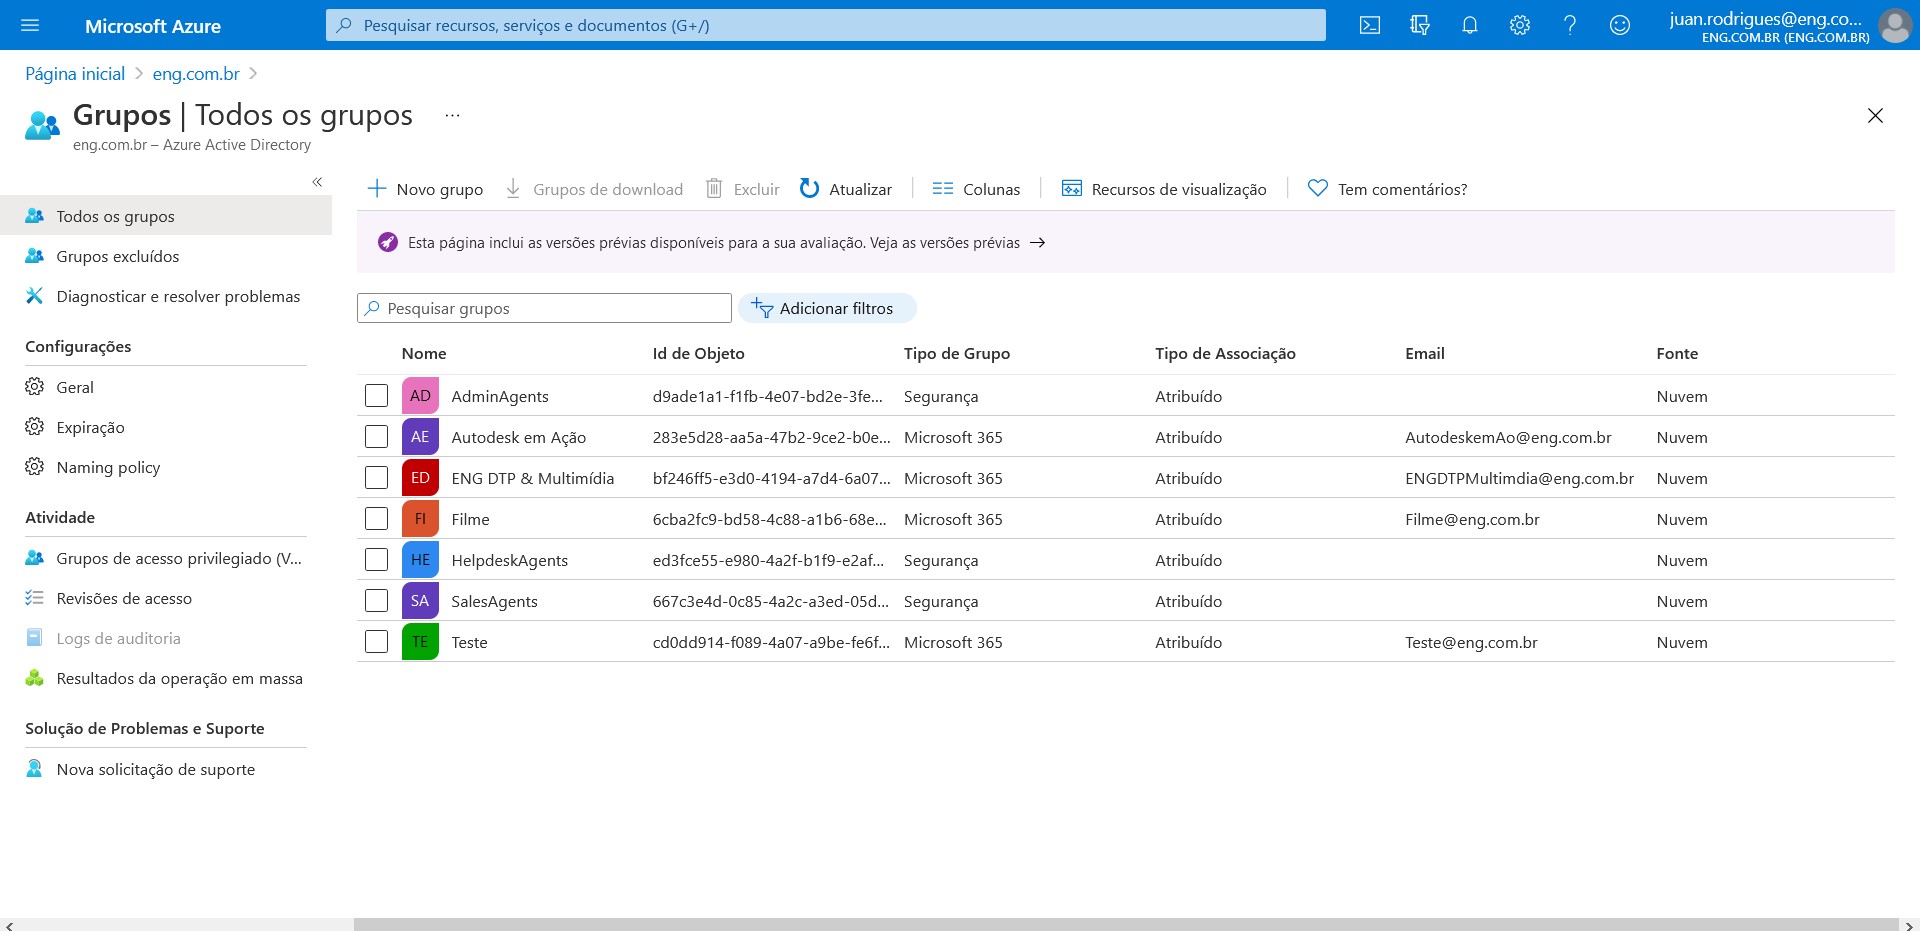This screenshot has height=931, width=1920.
Task: Open the AdminAgents group
Action: (x=500, y=397)
